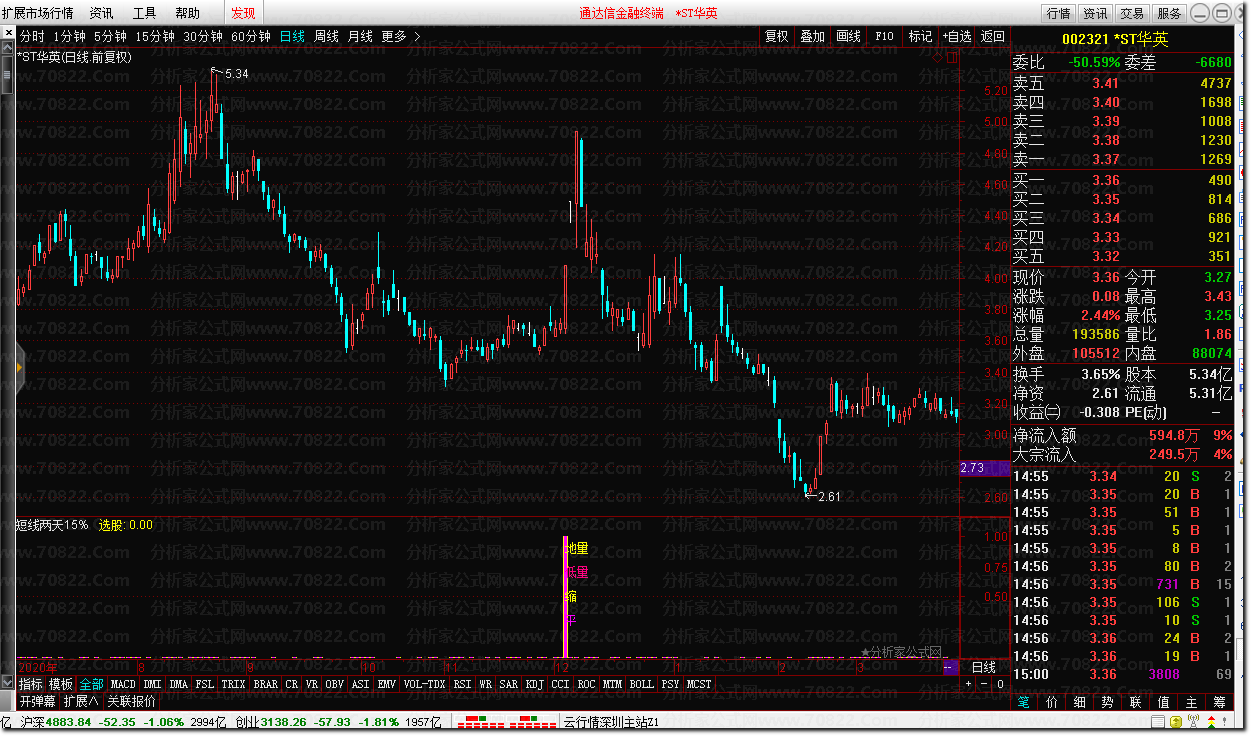Click the 返回 back button
This screenshot has height=736, width=1252.
[992, 36]
